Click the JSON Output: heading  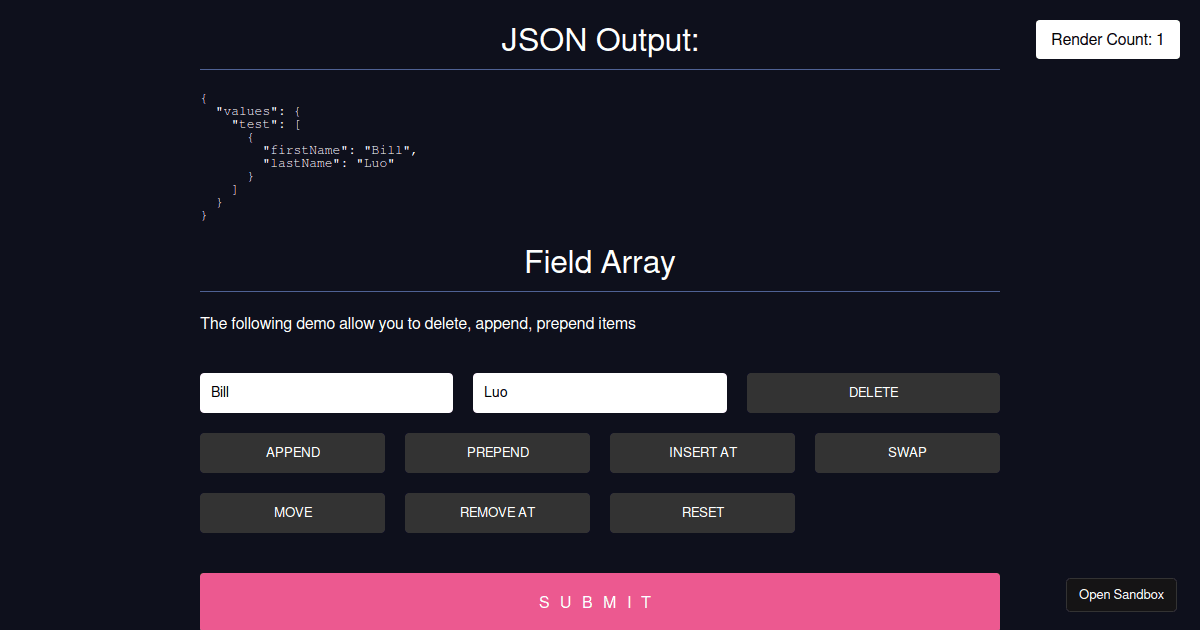pos(600,41)
